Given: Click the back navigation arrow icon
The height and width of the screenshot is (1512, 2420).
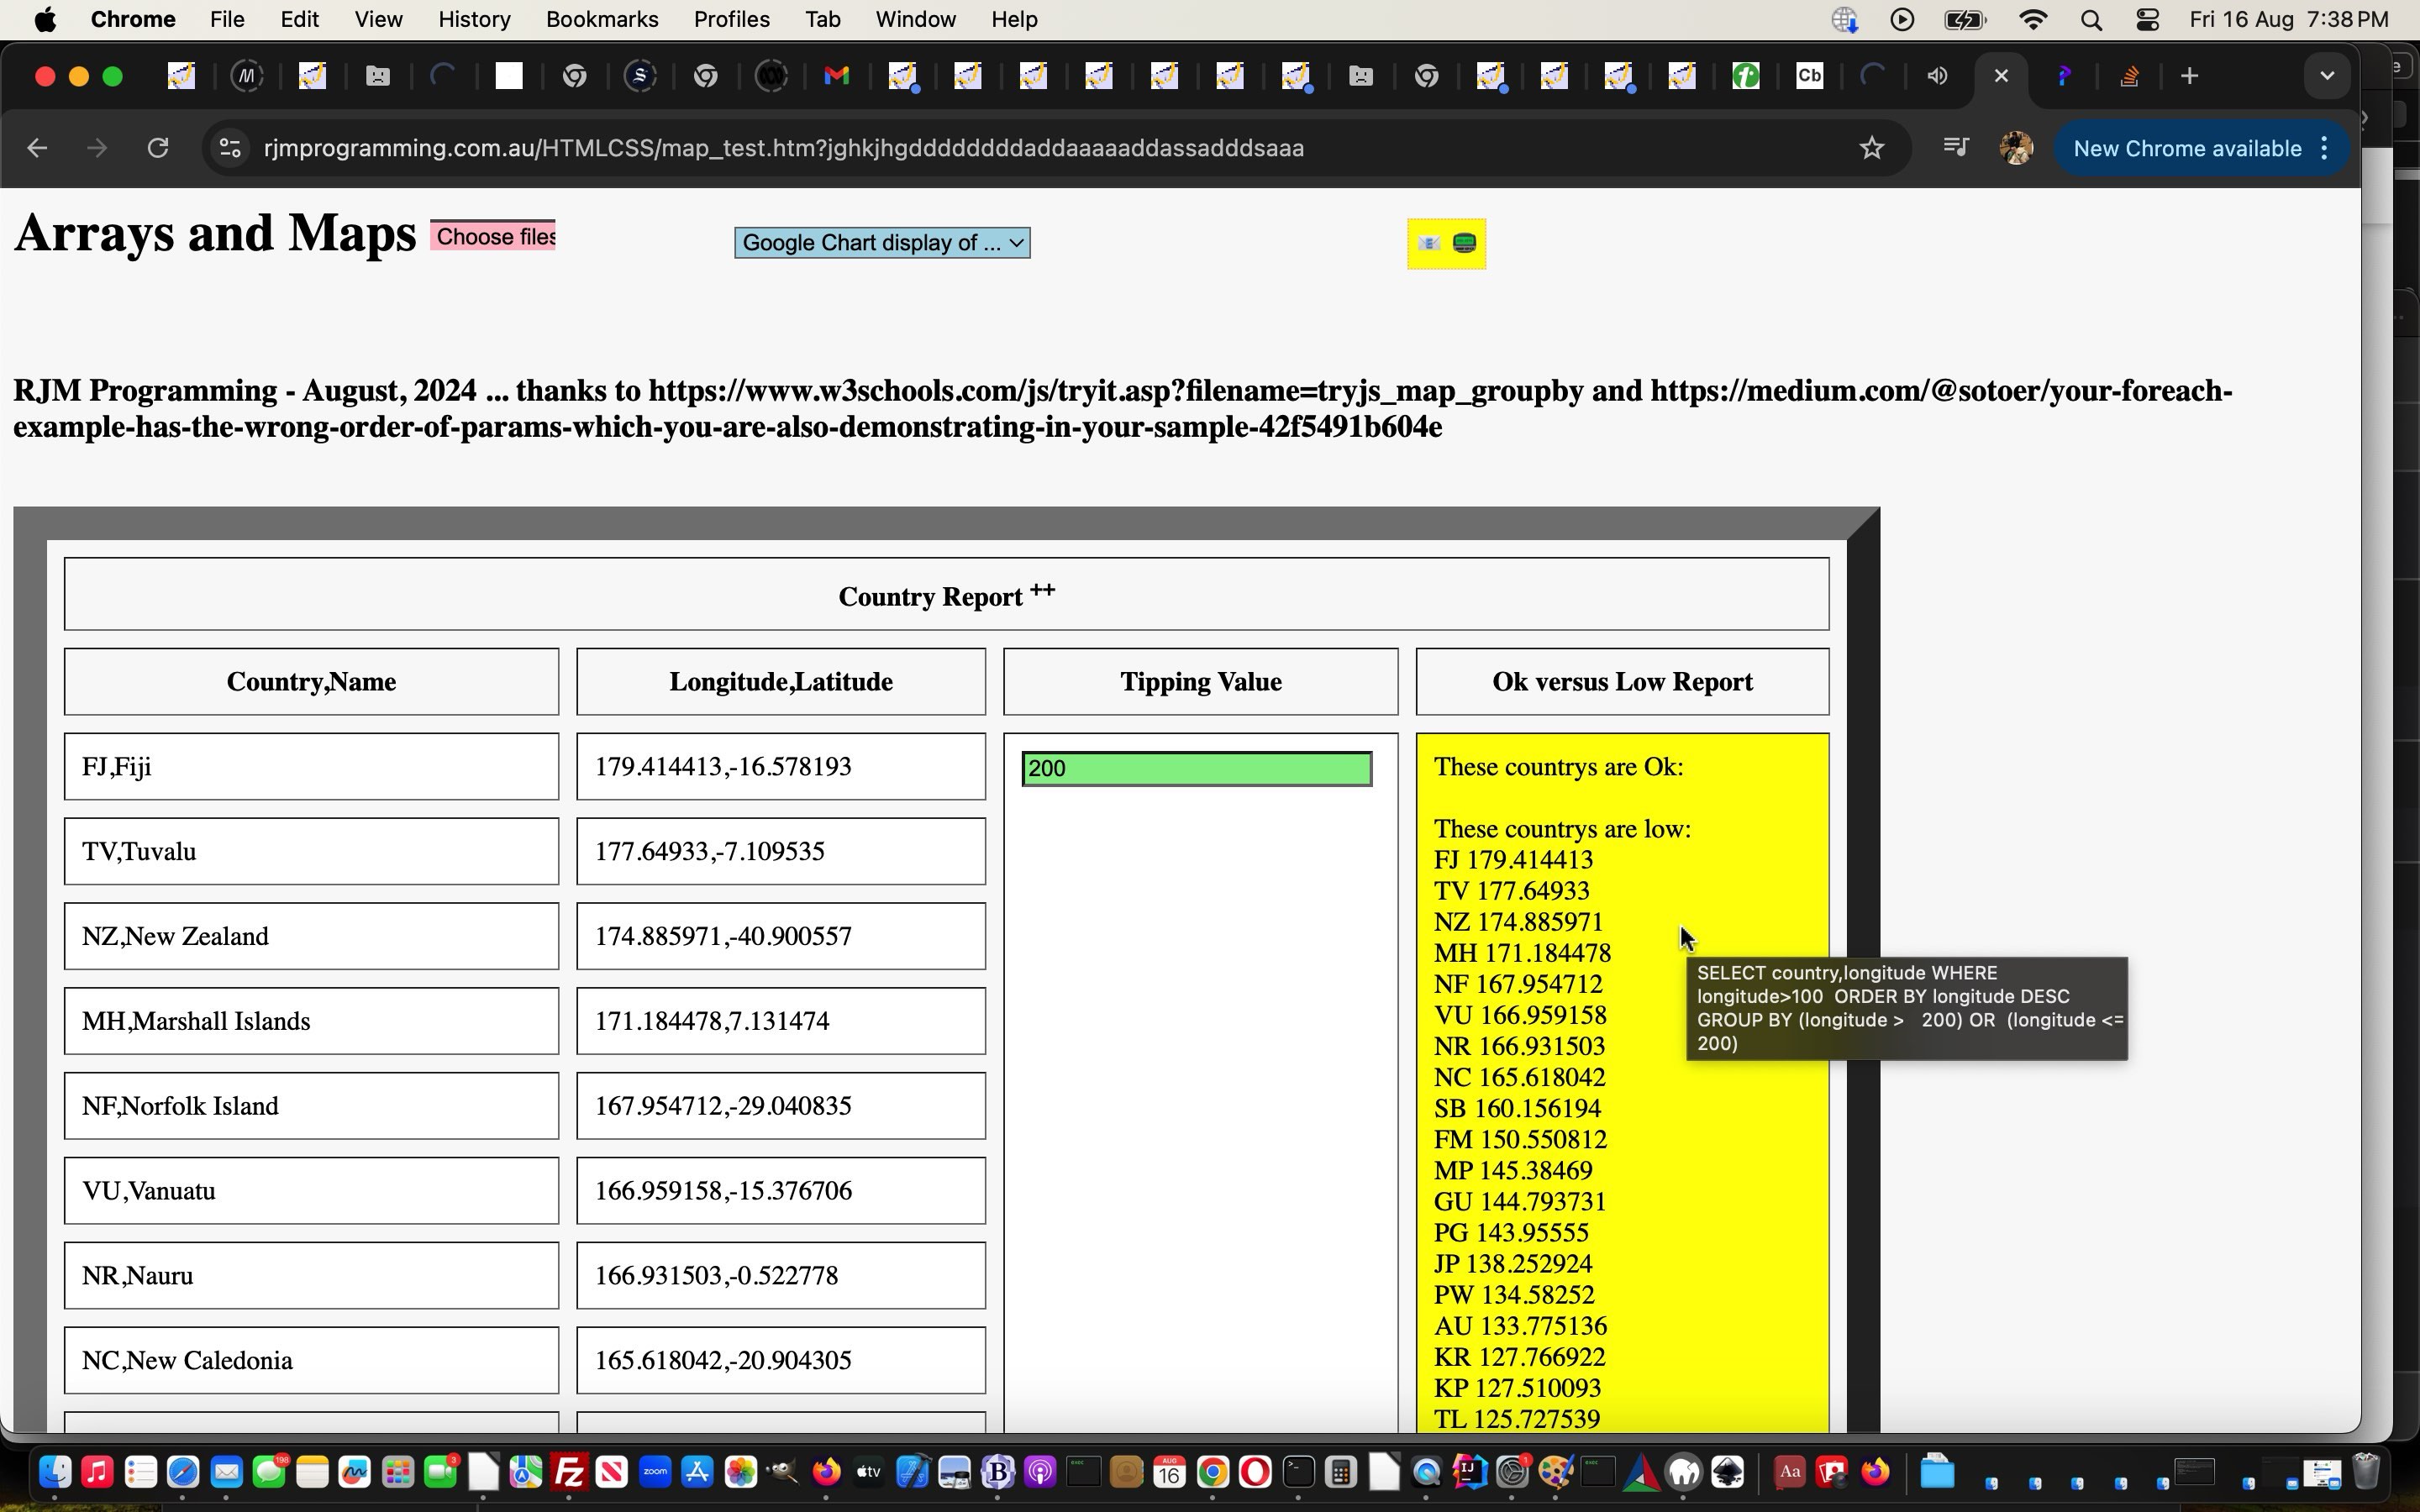Looking at the screenshot, I should pyautogui.click(x=39, y=148).
